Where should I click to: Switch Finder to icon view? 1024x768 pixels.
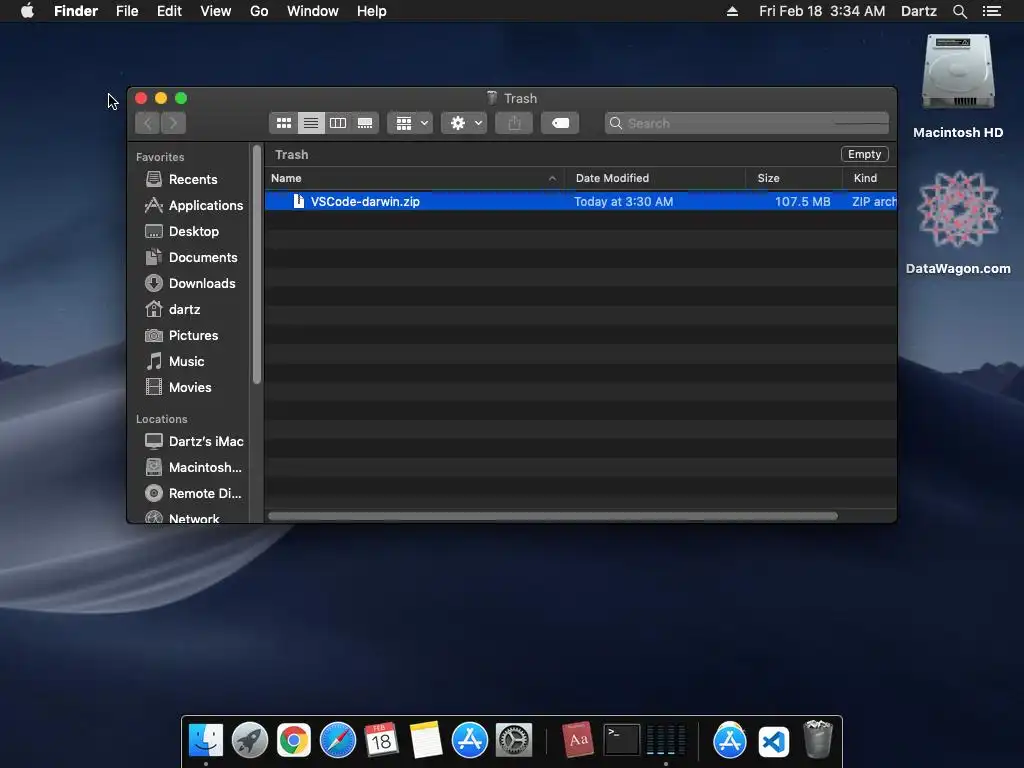click(x=283, y=123)
